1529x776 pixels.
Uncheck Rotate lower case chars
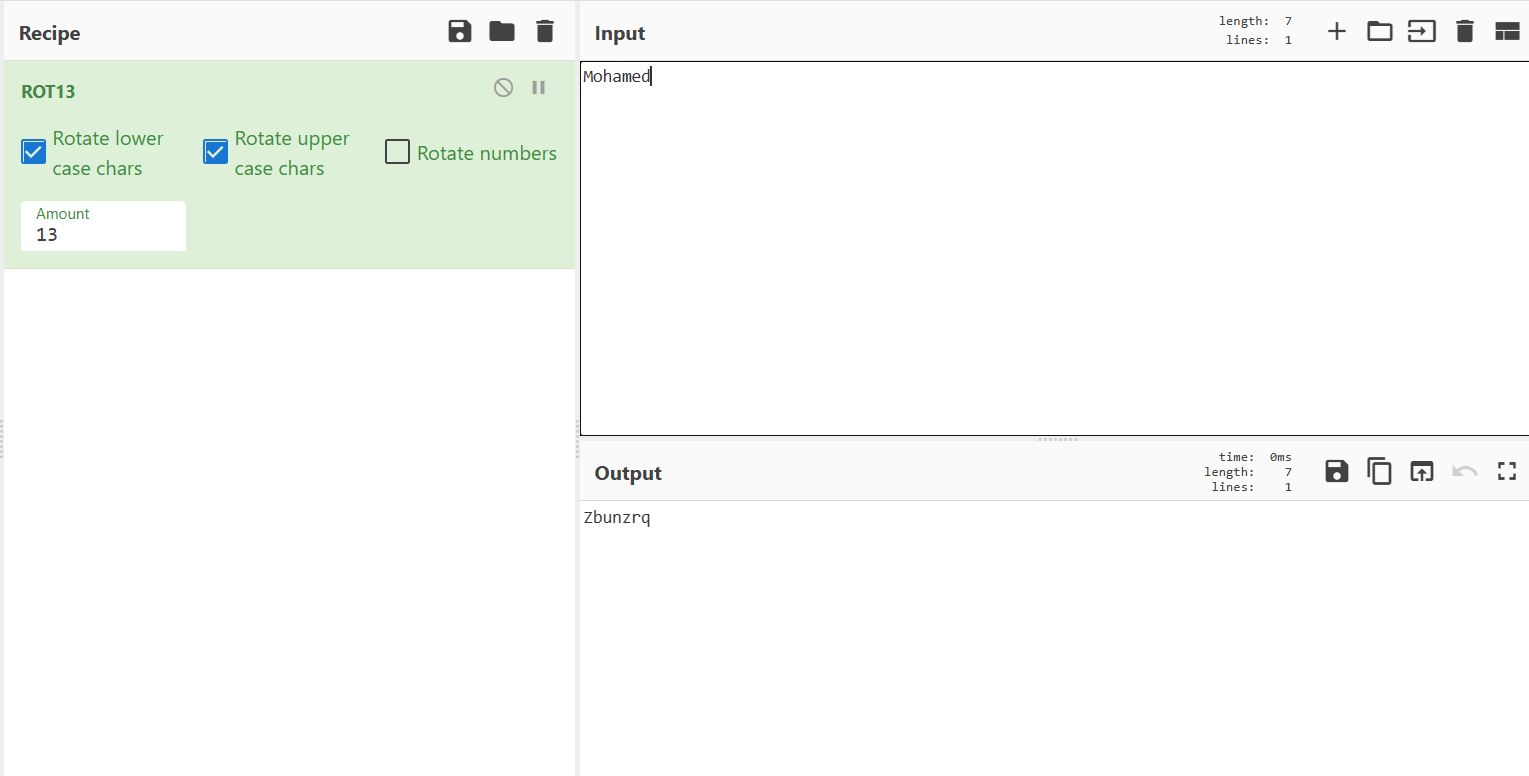point(34,152)
